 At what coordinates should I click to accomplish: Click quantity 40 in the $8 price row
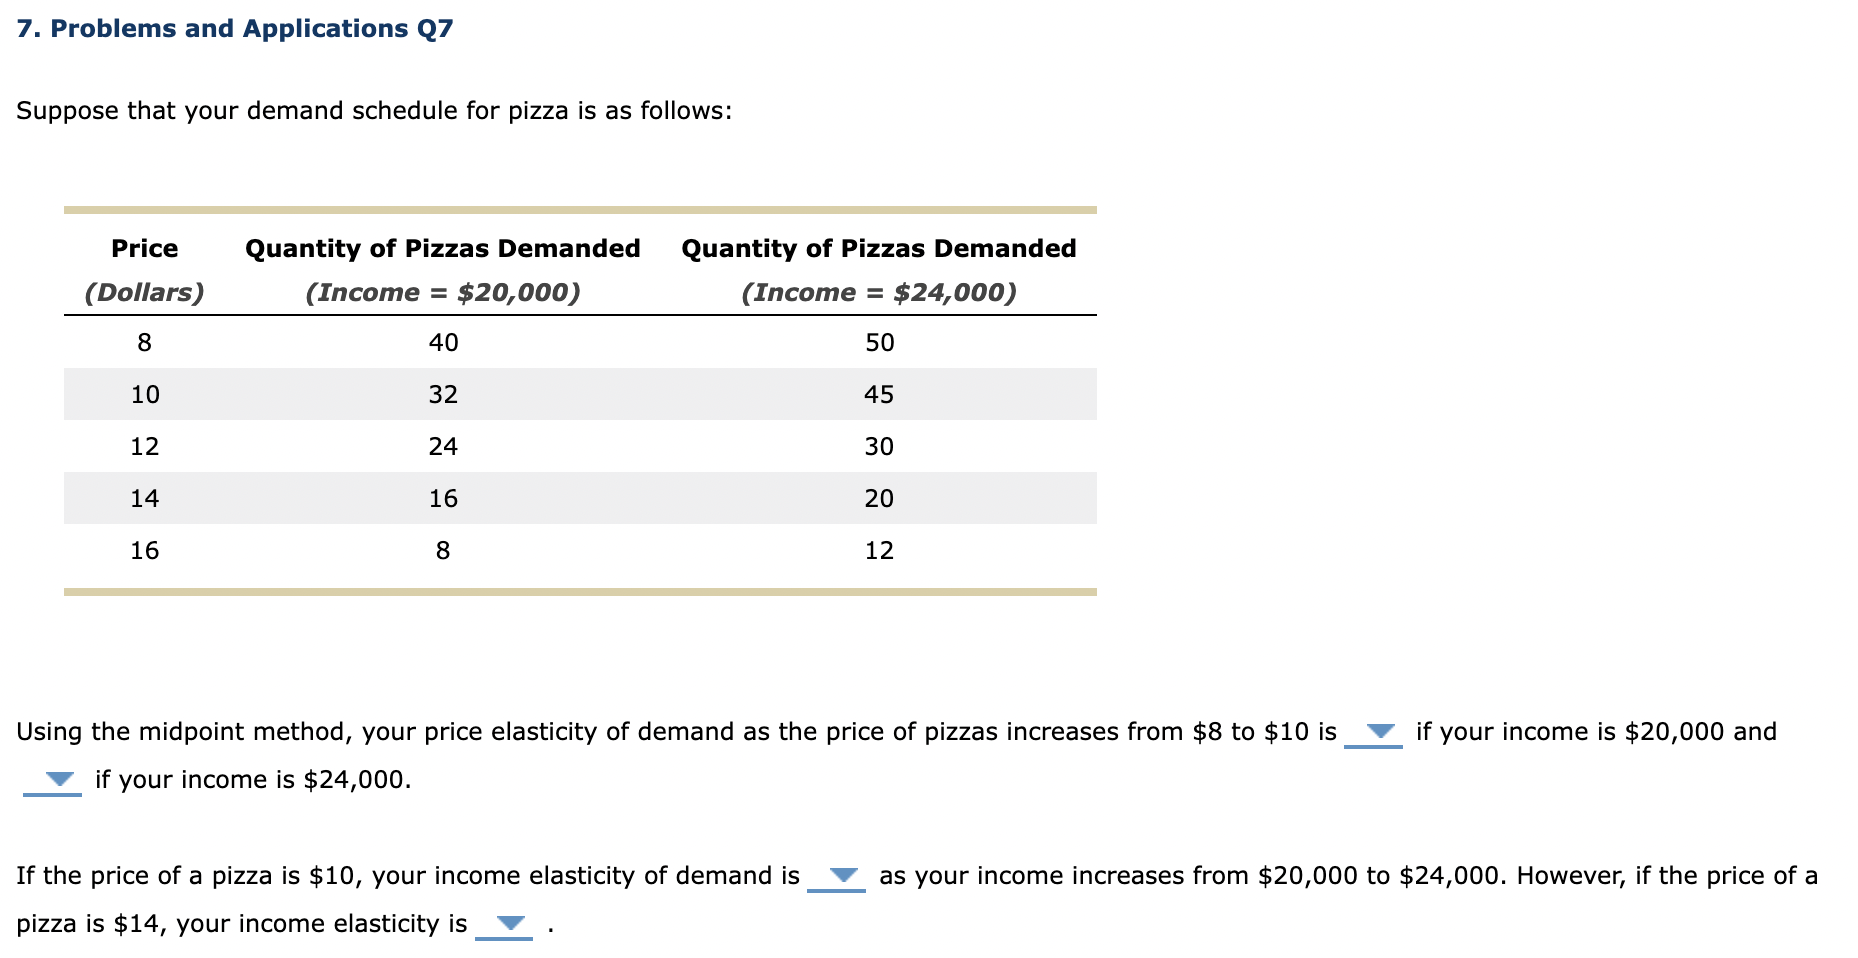tap(443, 343)
